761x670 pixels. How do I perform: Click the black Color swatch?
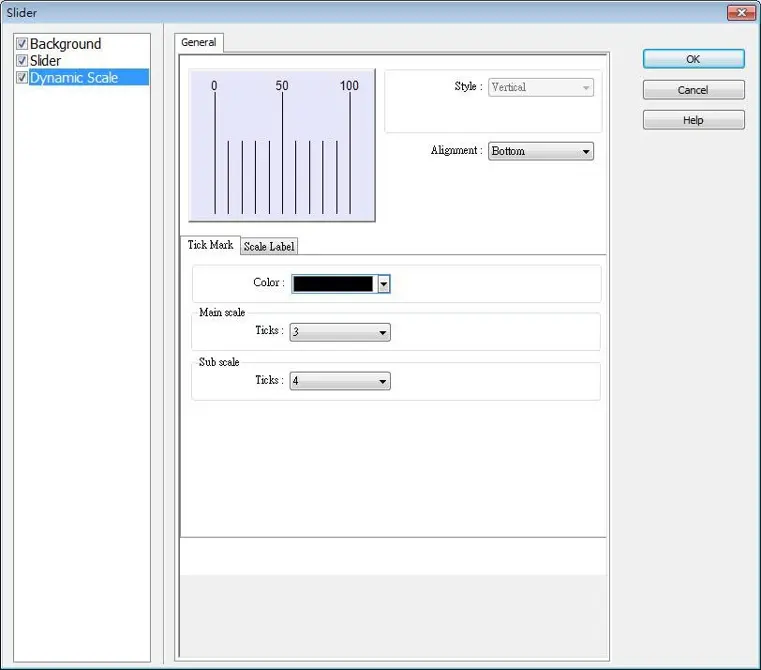point(333,284)
